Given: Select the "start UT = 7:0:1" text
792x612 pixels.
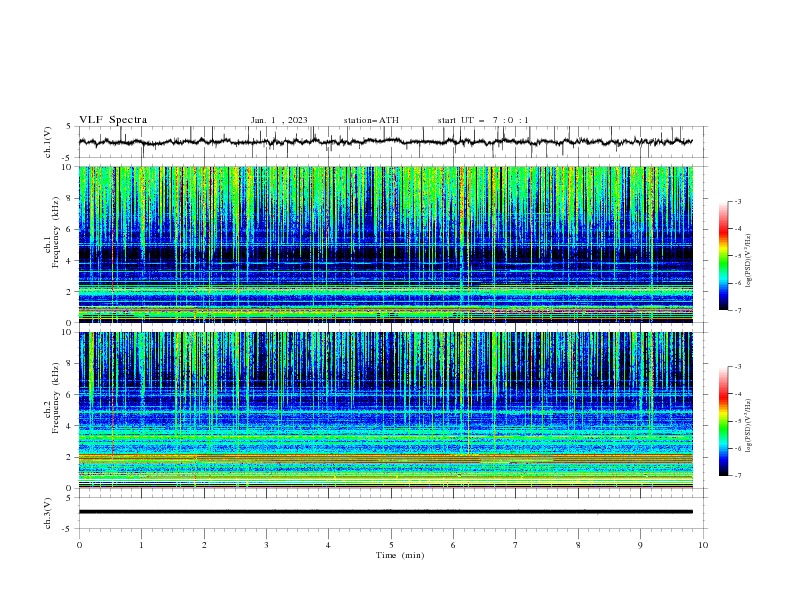Looking at the screenshot, I should tap(483, 120).
